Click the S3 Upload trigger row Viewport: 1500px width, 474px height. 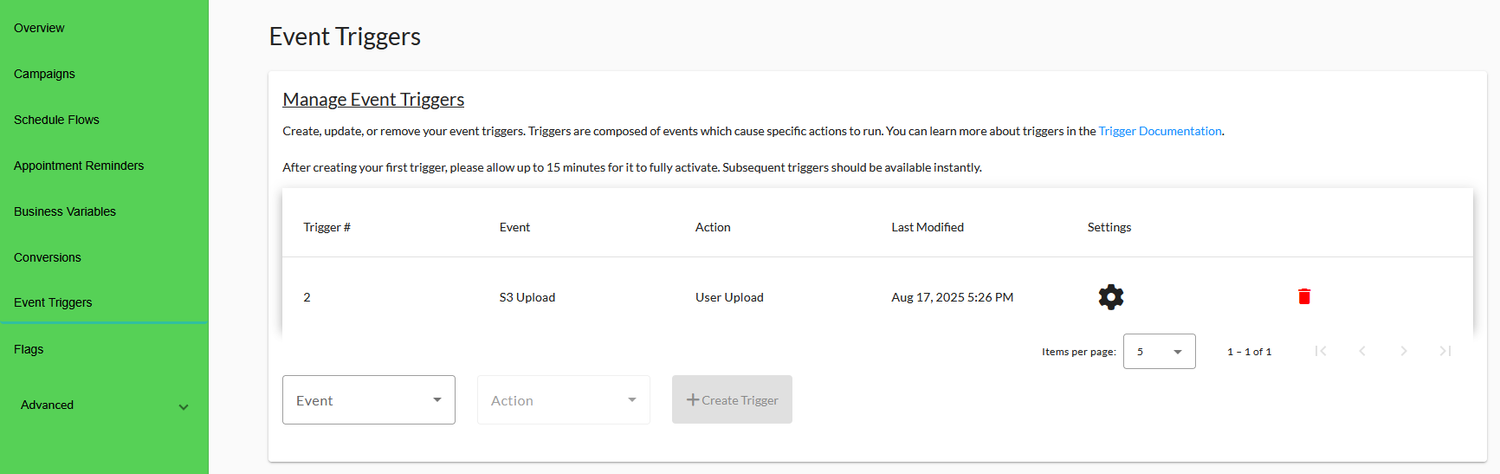click(x=527, y=297)
